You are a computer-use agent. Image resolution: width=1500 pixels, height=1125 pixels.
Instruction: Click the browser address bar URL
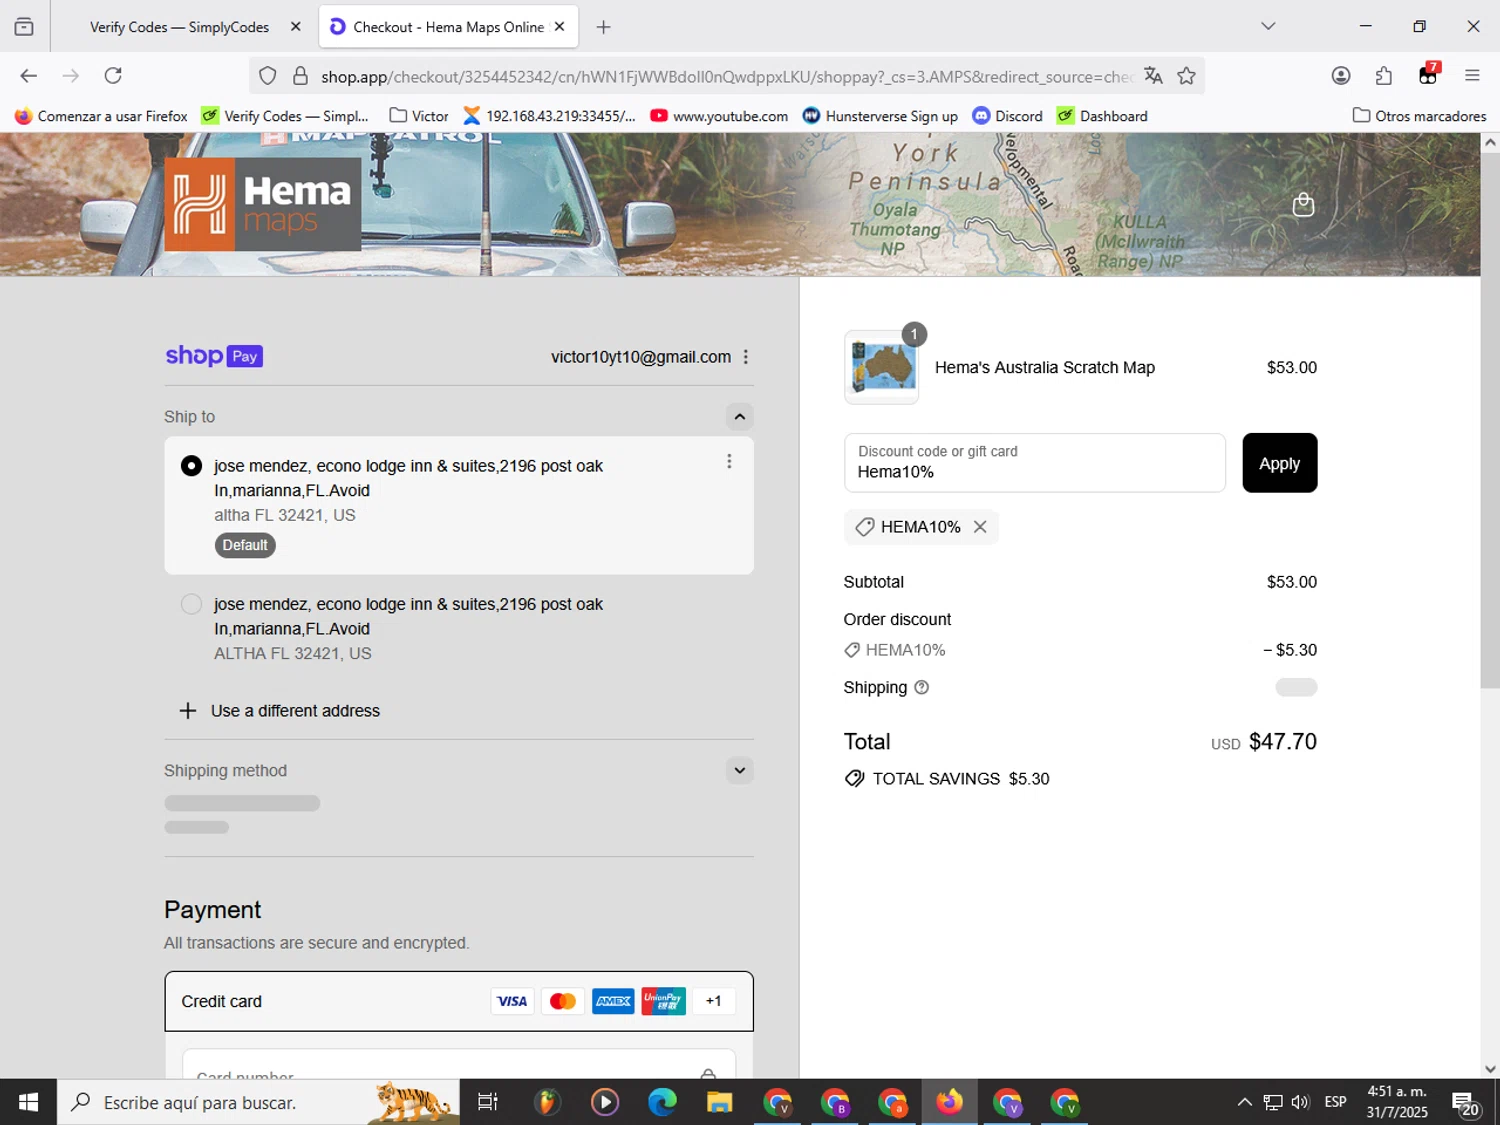(726, 76)
